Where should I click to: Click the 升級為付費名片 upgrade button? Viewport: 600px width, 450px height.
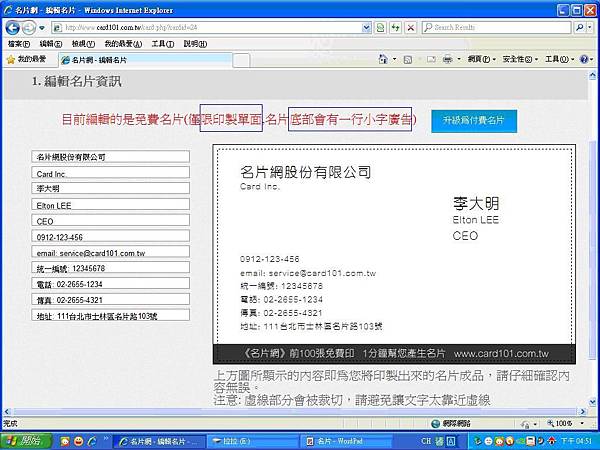pos(474,121)
